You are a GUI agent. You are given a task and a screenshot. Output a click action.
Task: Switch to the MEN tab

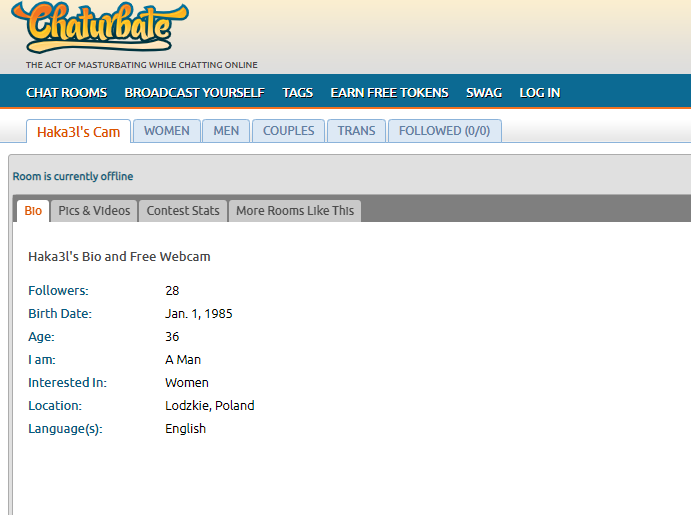pyautogui.click(x=226, y=131)
